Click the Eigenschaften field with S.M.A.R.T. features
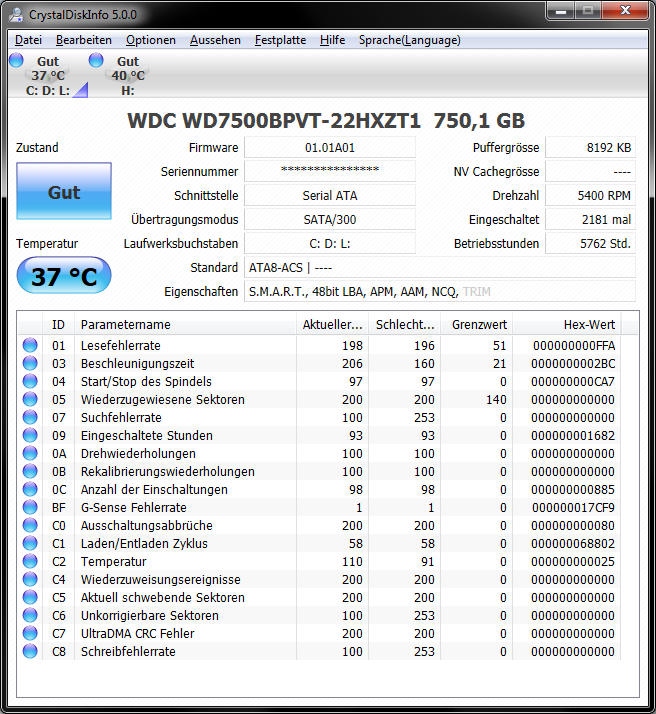This screenshot has width=656, height=714. click(440, 291)
